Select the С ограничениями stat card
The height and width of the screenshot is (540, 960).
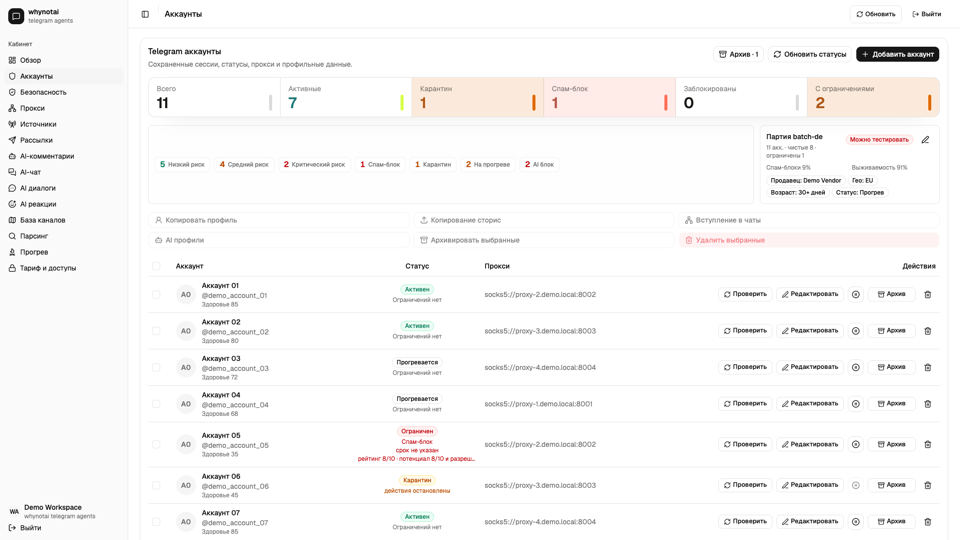tap(873, 97)
